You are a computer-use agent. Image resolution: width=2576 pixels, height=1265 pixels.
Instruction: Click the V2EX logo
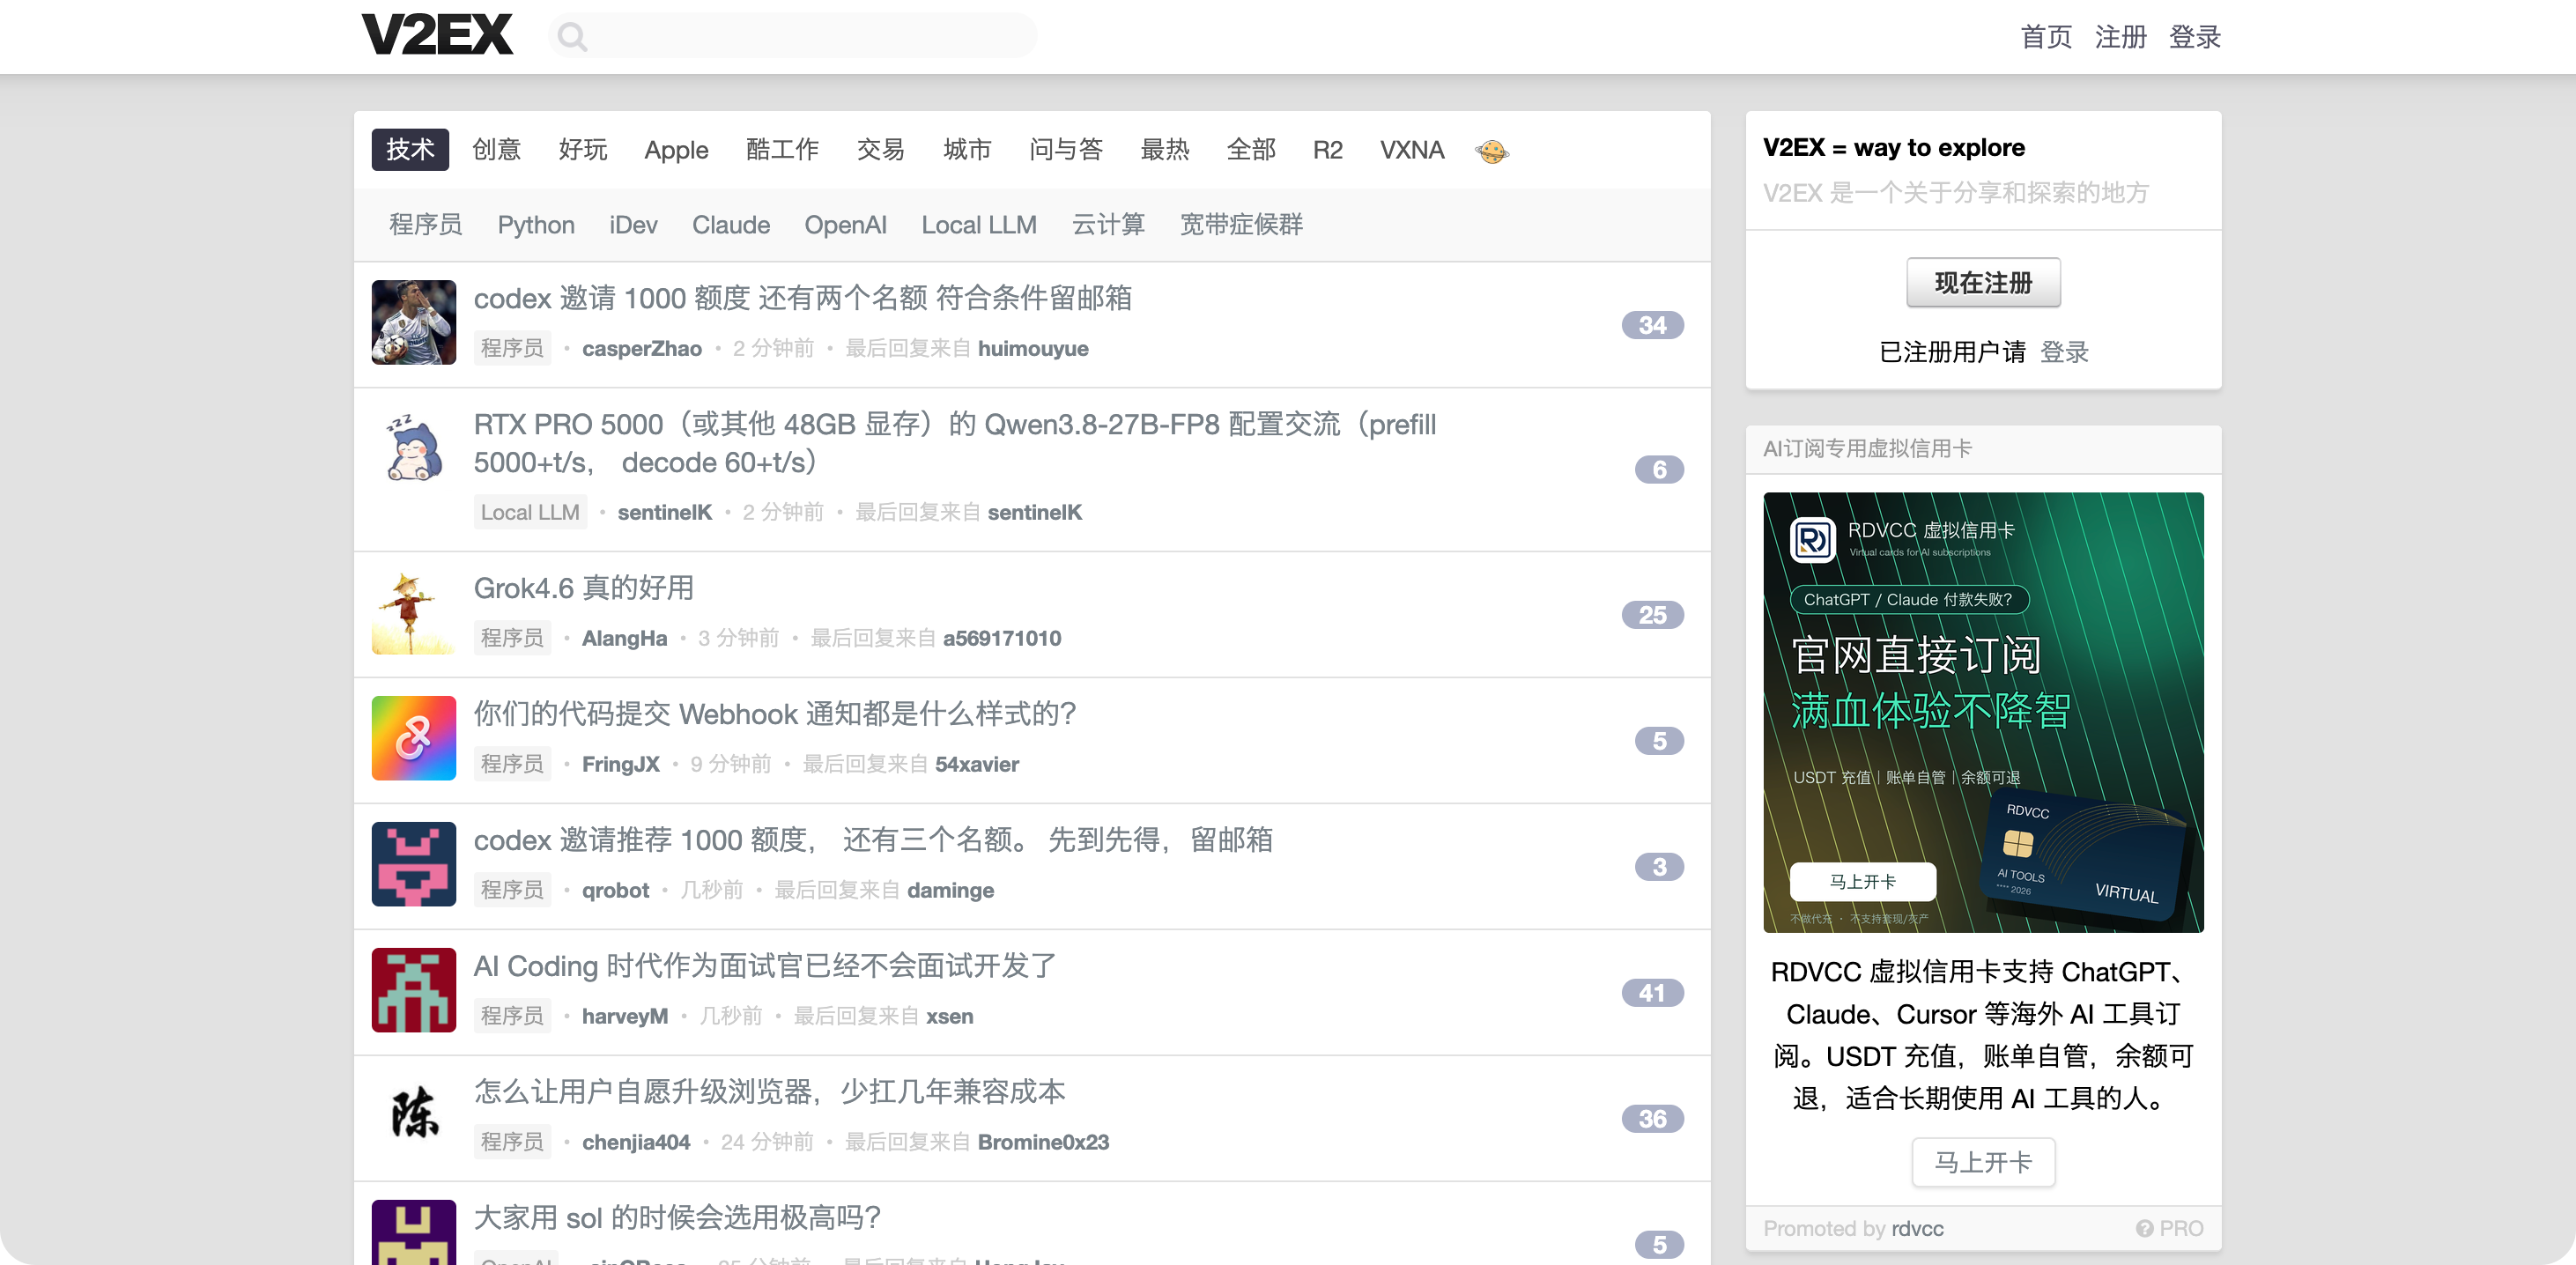[x=436, y=36]
